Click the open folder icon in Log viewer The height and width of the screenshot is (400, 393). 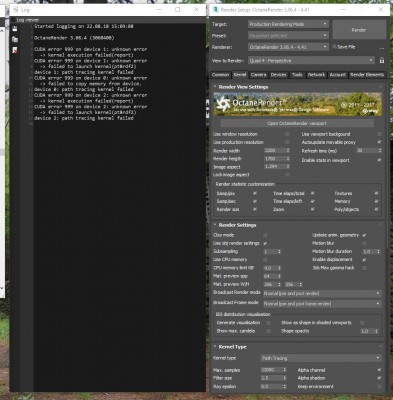15,39
